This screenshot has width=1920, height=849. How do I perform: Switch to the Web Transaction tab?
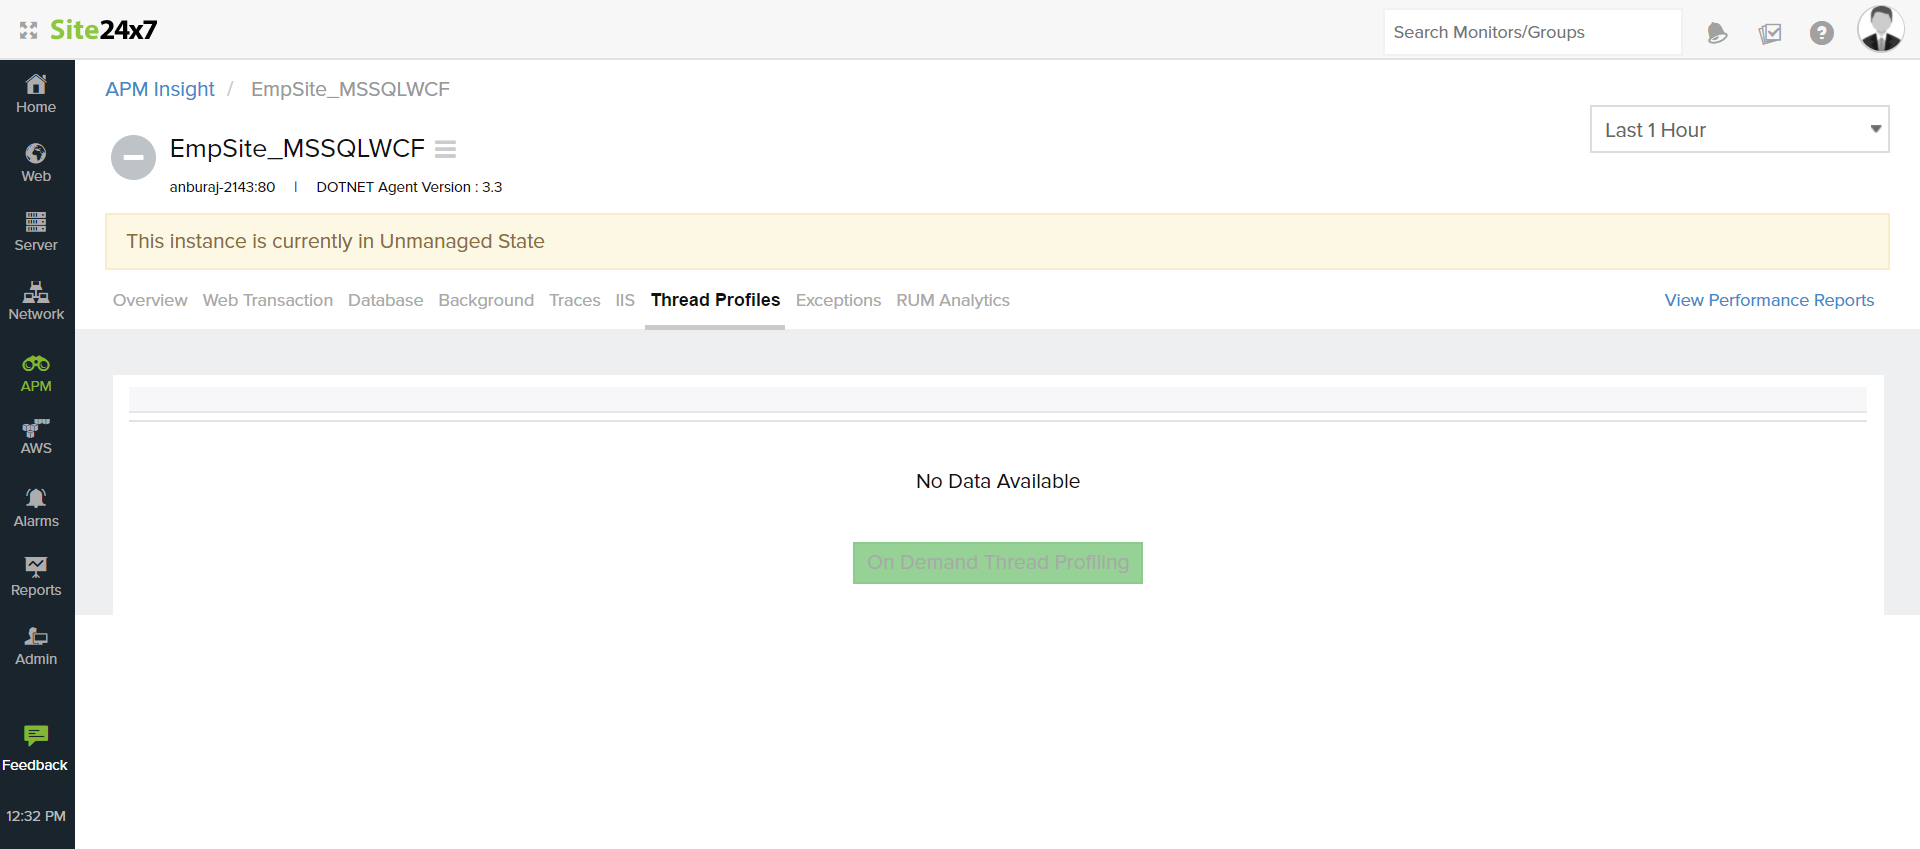tap(267, 300)
